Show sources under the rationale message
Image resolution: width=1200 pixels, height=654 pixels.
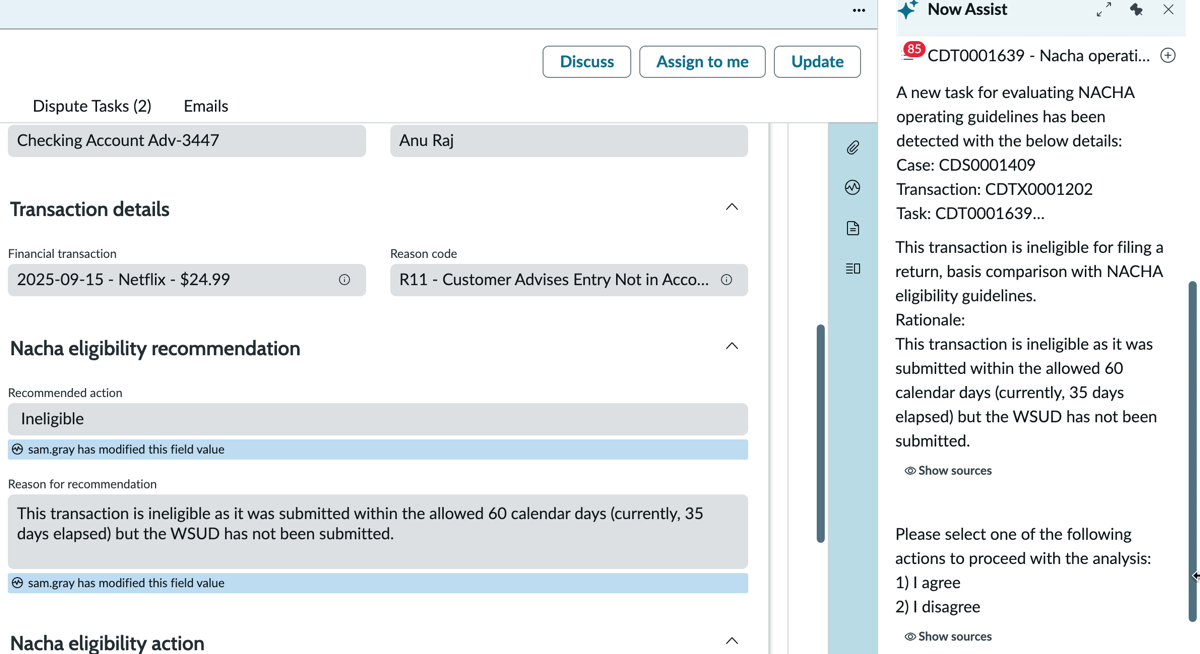pyautogui.click(x=948, y=471)
